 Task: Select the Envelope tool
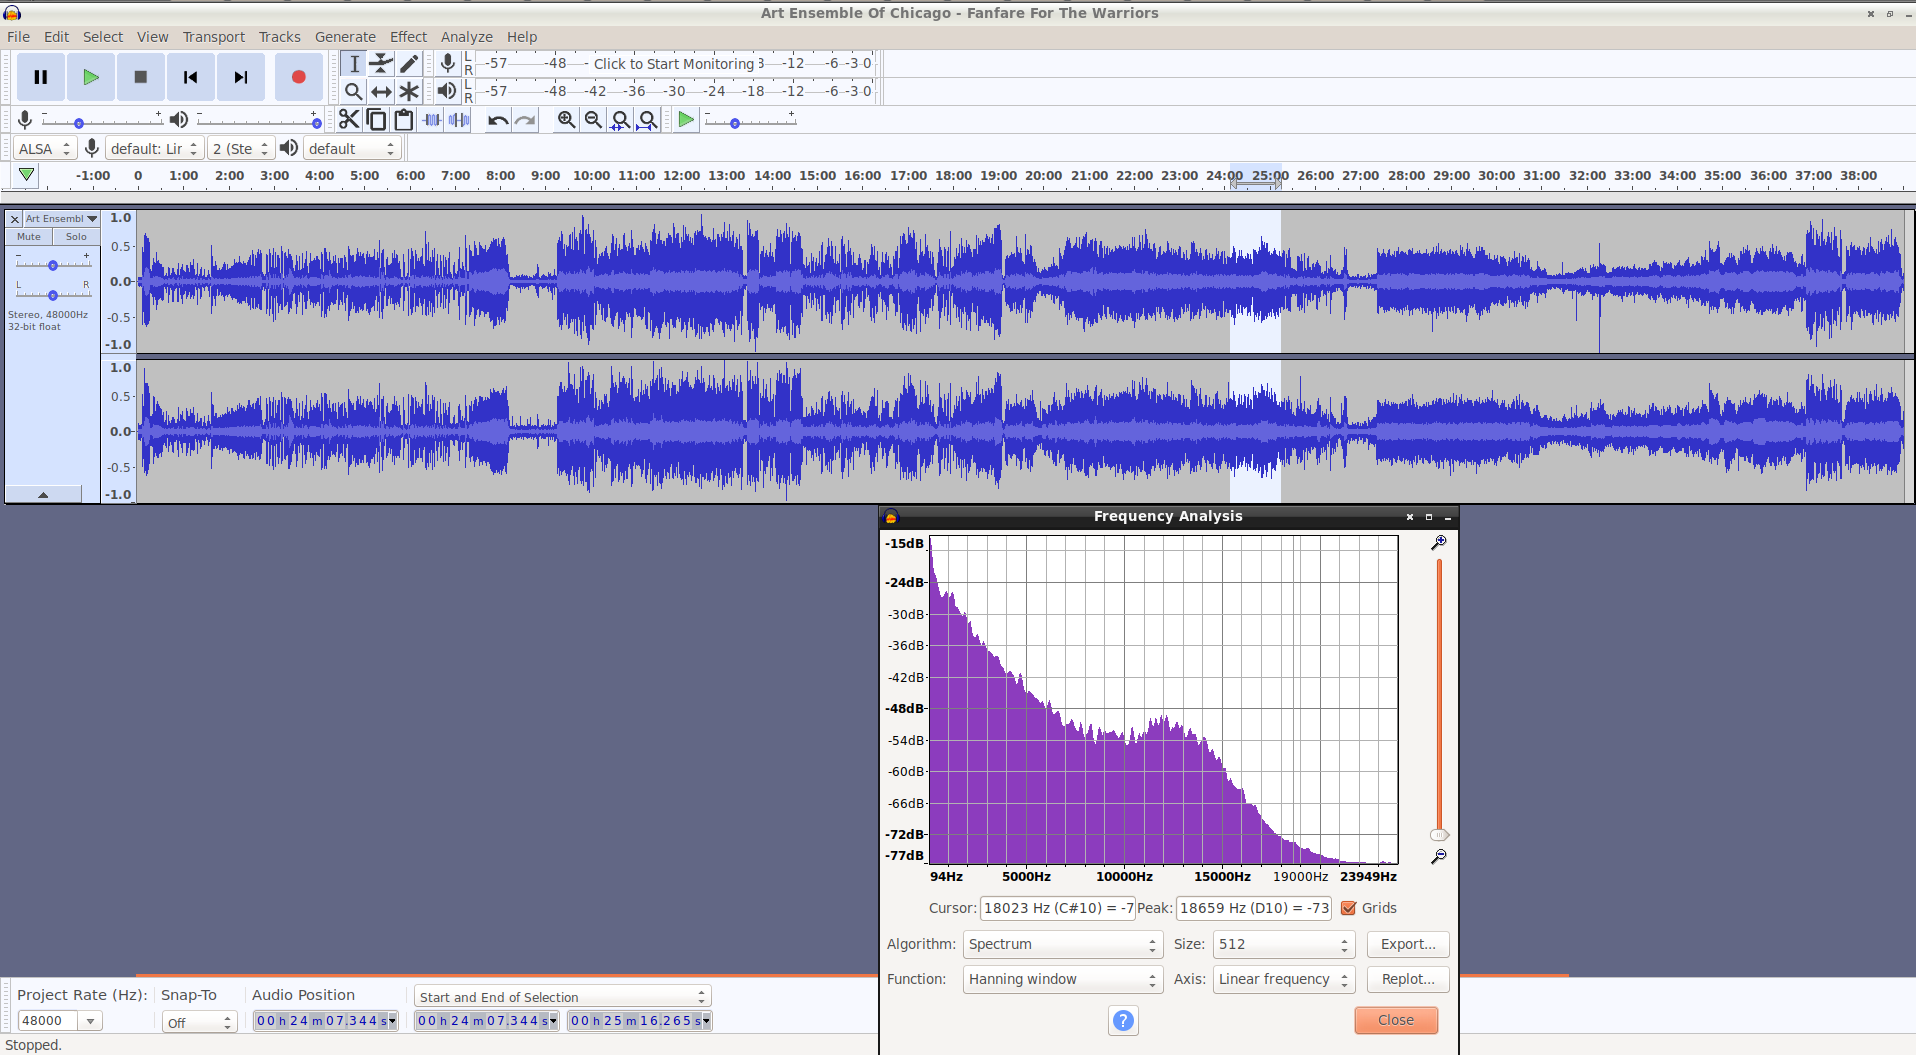(x=381, y=63)
